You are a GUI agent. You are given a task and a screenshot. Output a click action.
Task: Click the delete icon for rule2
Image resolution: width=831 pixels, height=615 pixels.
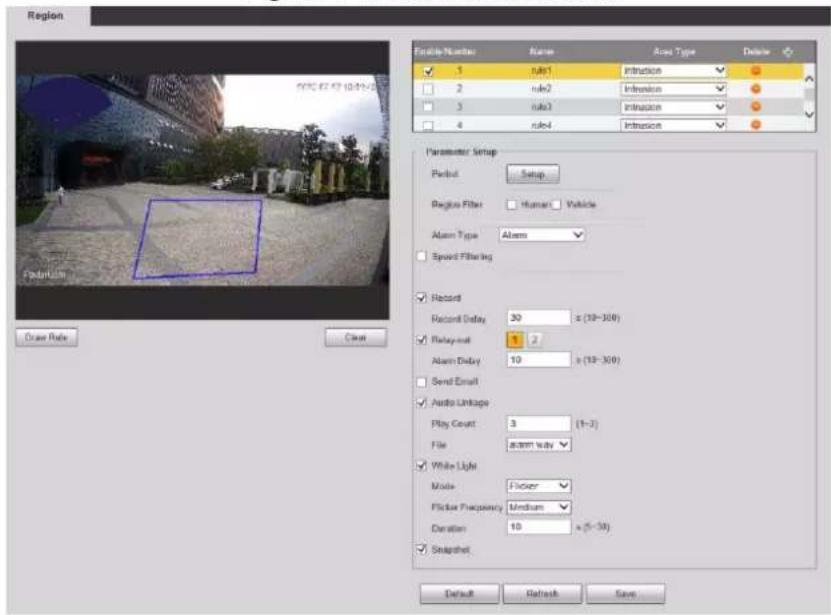(756, 89)
